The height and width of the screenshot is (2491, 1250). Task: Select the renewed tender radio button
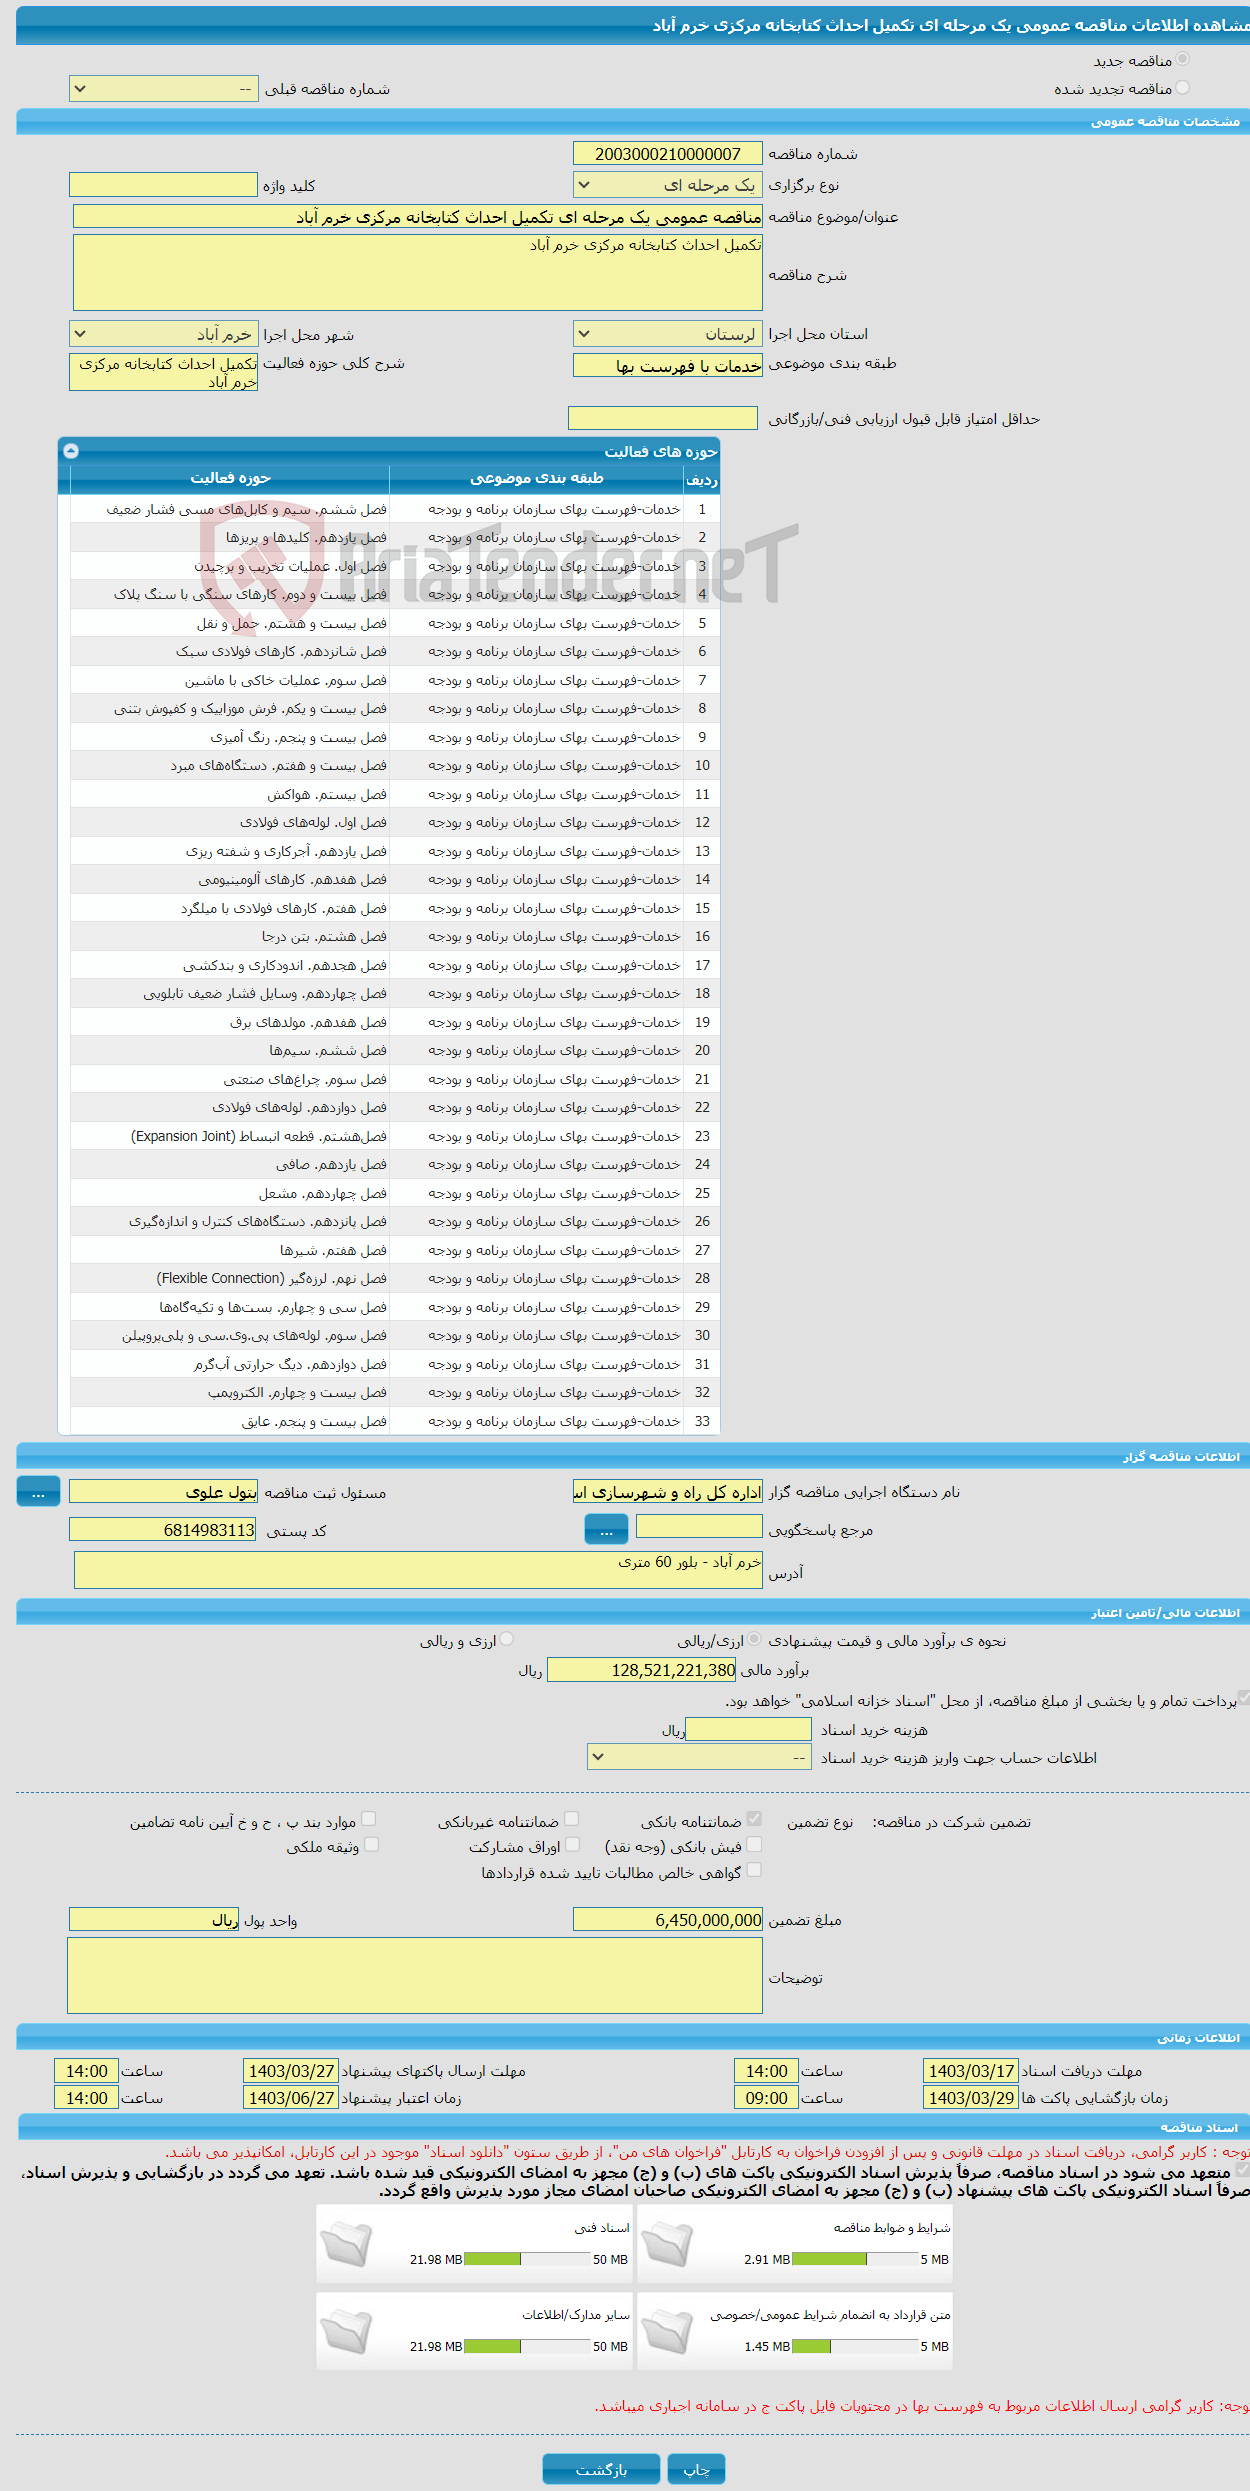(1182, 88)
